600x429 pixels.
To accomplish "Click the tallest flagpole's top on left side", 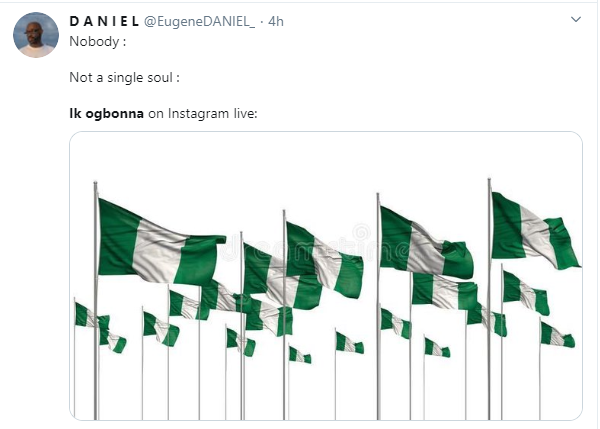I will [x=95, y=186].
